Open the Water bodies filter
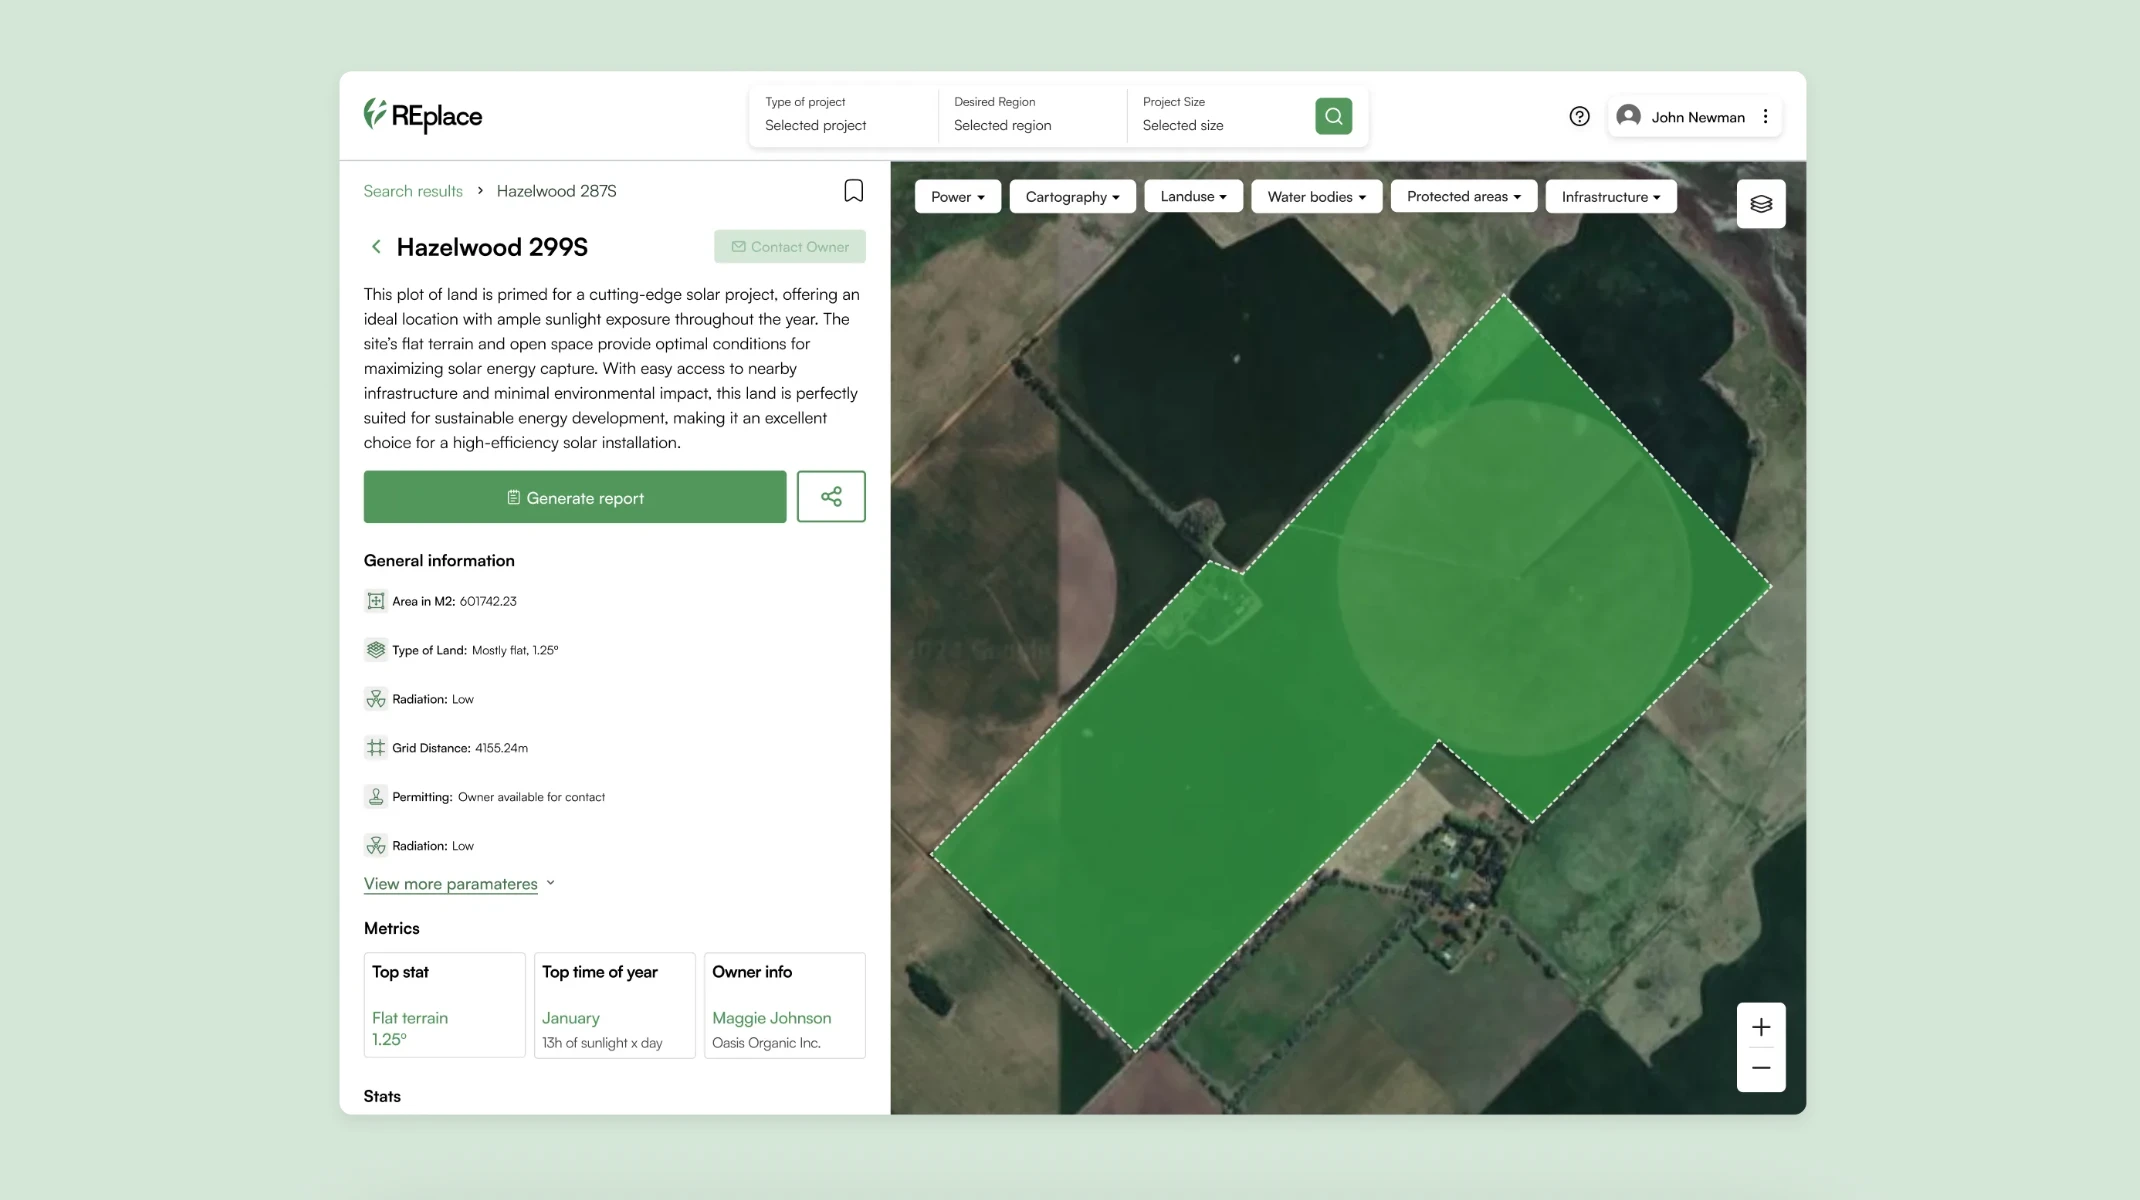Viewport: 2140px width, 1200px height. pos(1316,197)
